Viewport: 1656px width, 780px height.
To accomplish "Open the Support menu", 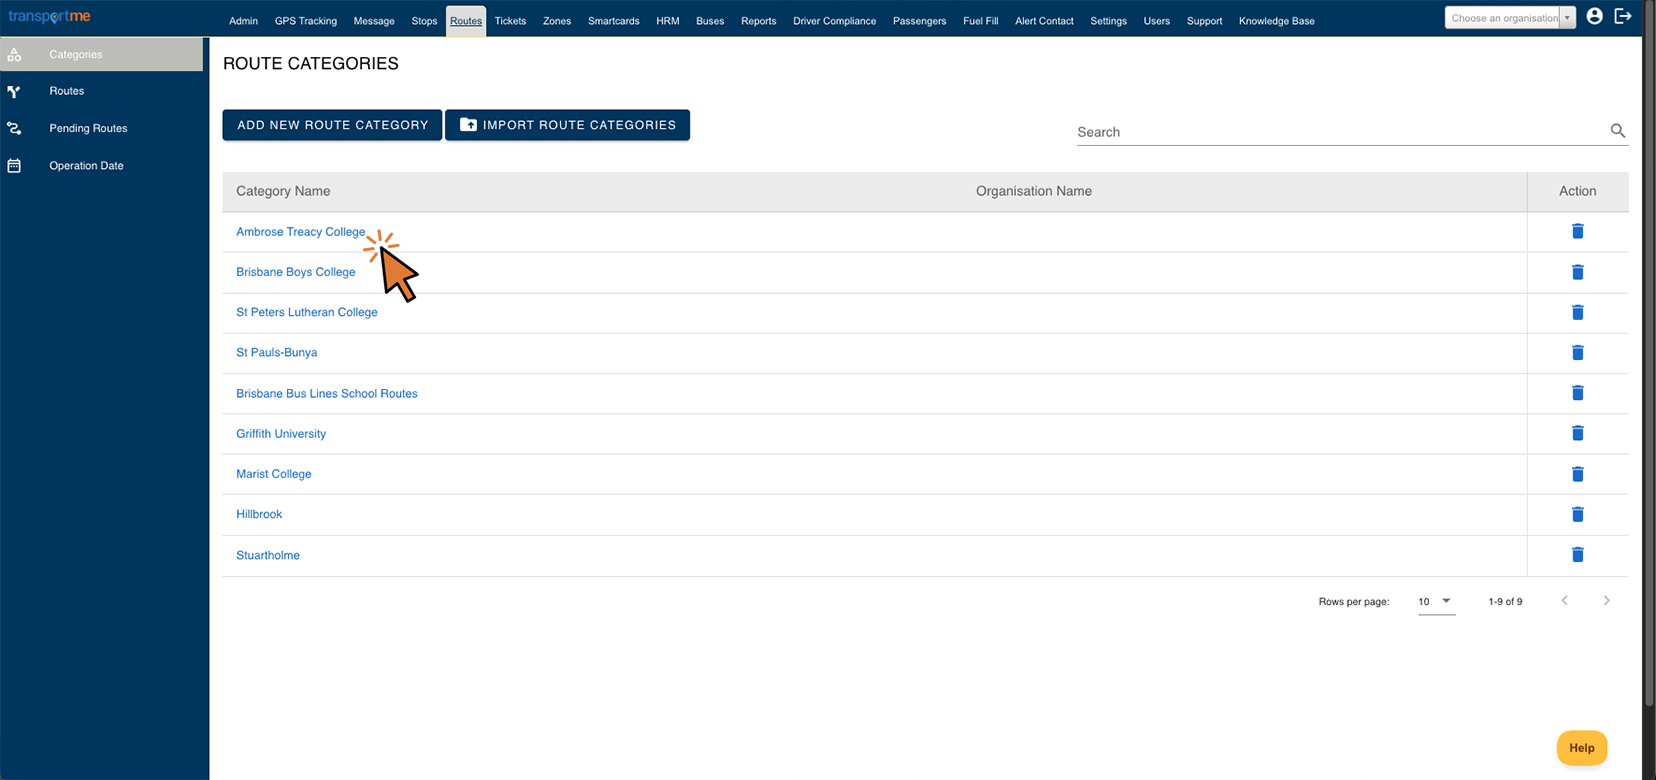I will coord(1205,21).
